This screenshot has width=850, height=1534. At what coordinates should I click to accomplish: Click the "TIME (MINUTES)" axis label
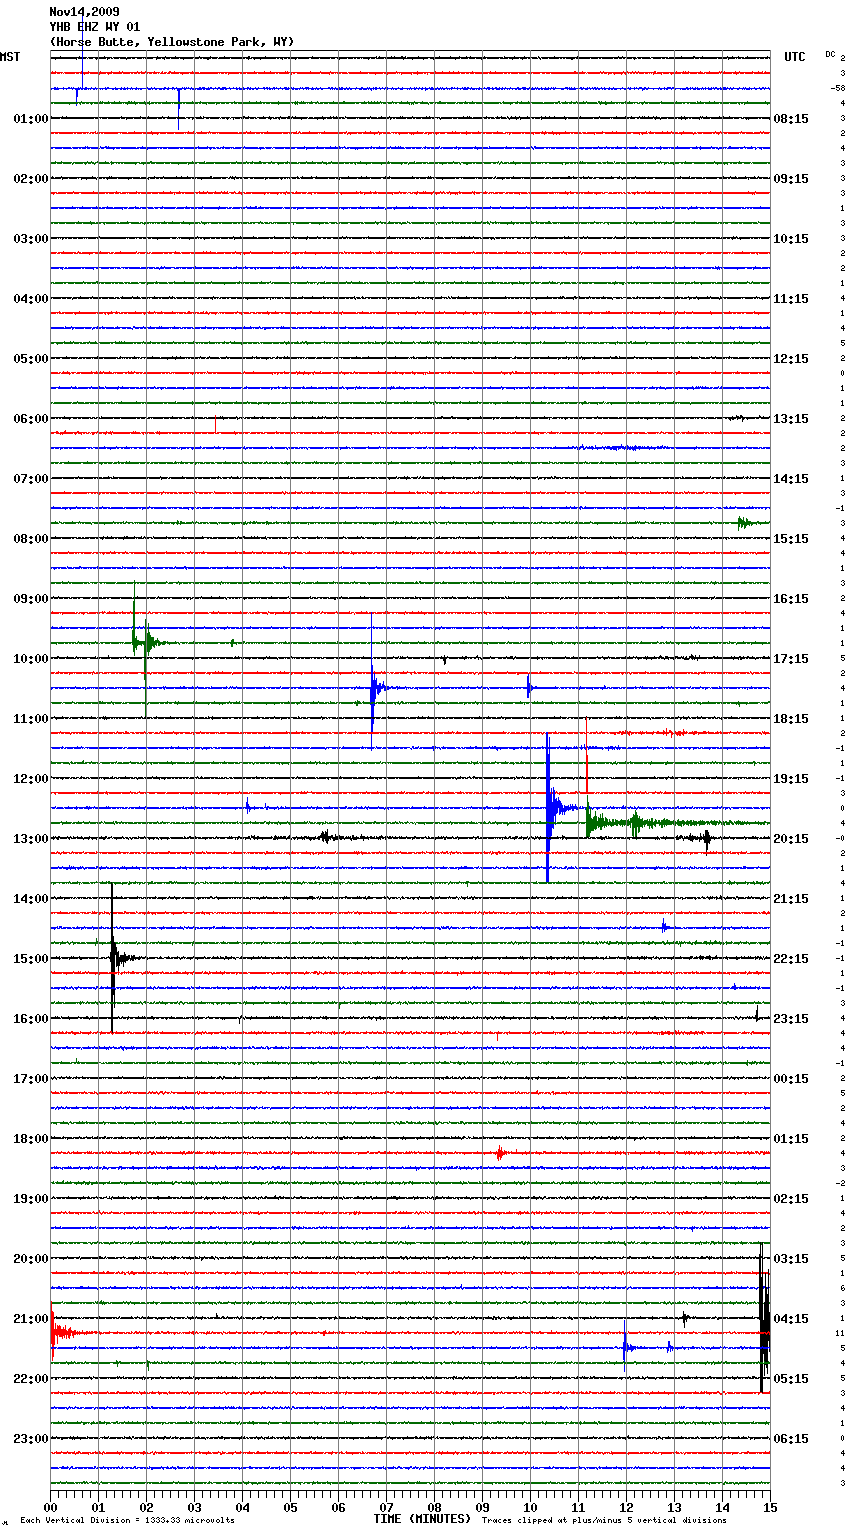pyautogui.click(x=422, y=1519)
